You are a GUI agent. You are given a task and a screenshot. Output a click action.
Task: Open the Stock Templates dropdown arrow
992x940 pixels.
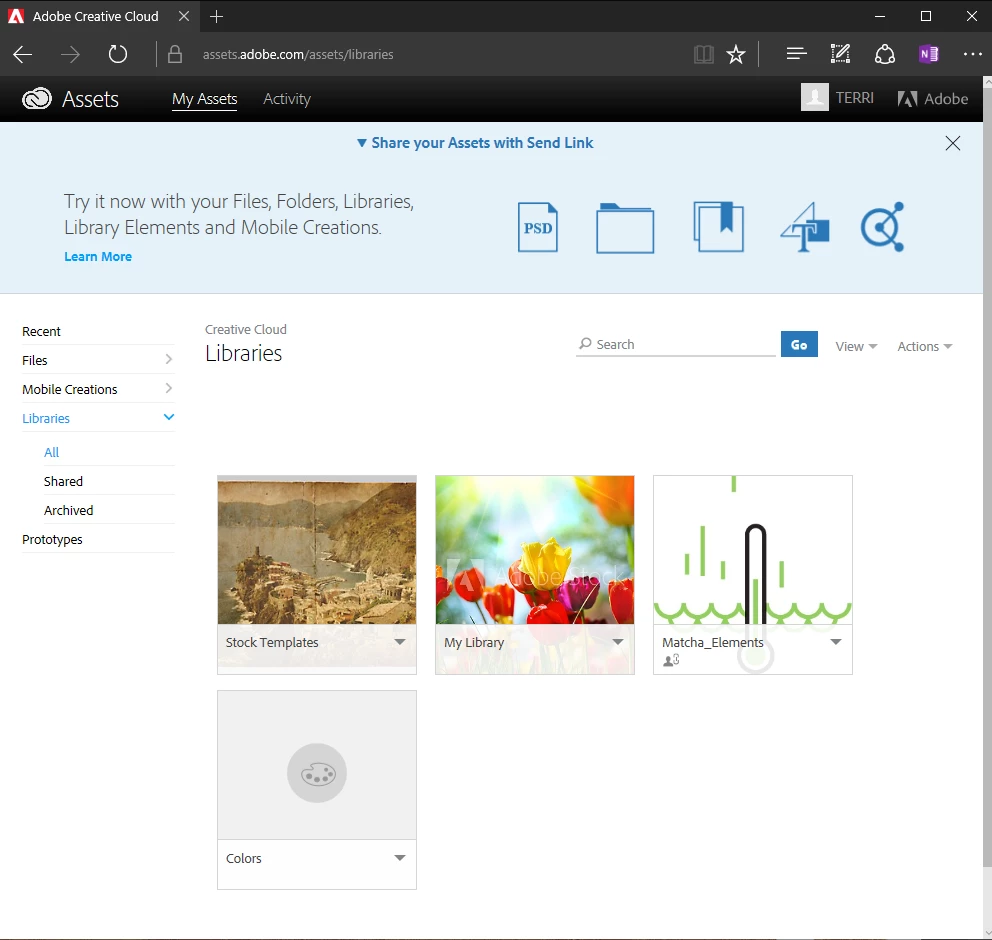pos(400,641)
